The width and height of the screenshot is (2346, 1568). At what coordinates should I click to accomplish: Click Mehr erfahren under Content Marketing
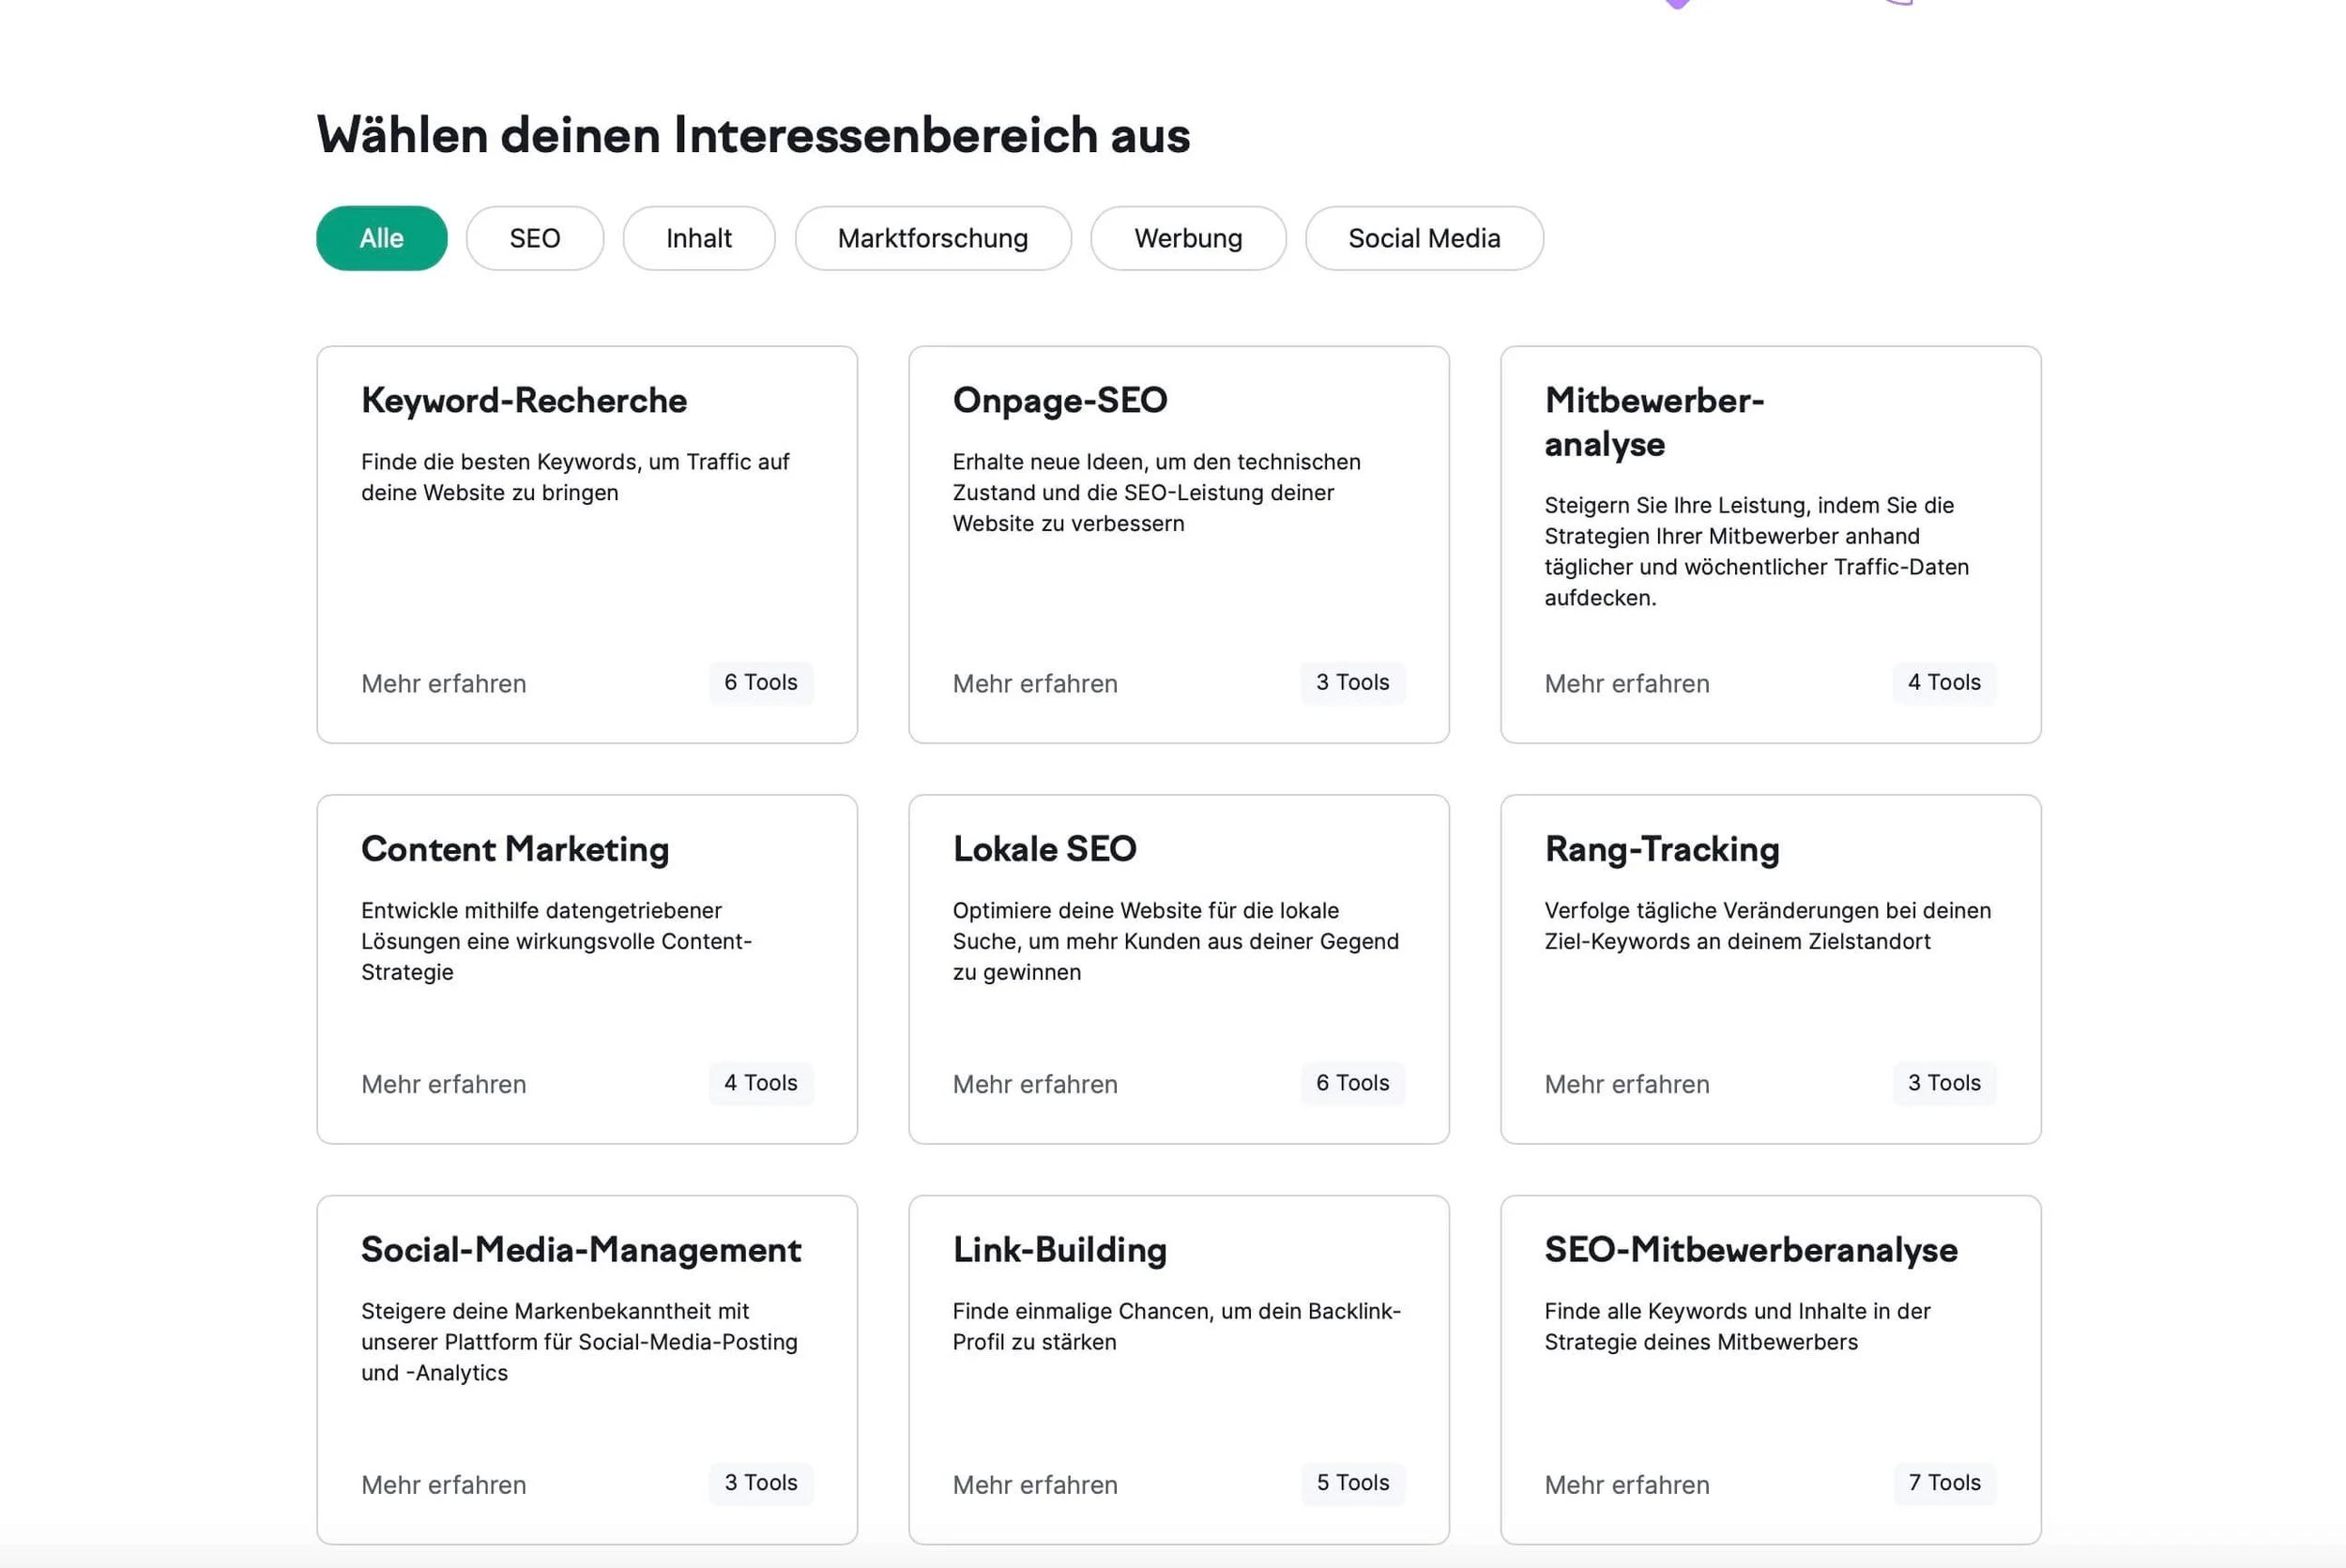click(x=443, y=1084)
